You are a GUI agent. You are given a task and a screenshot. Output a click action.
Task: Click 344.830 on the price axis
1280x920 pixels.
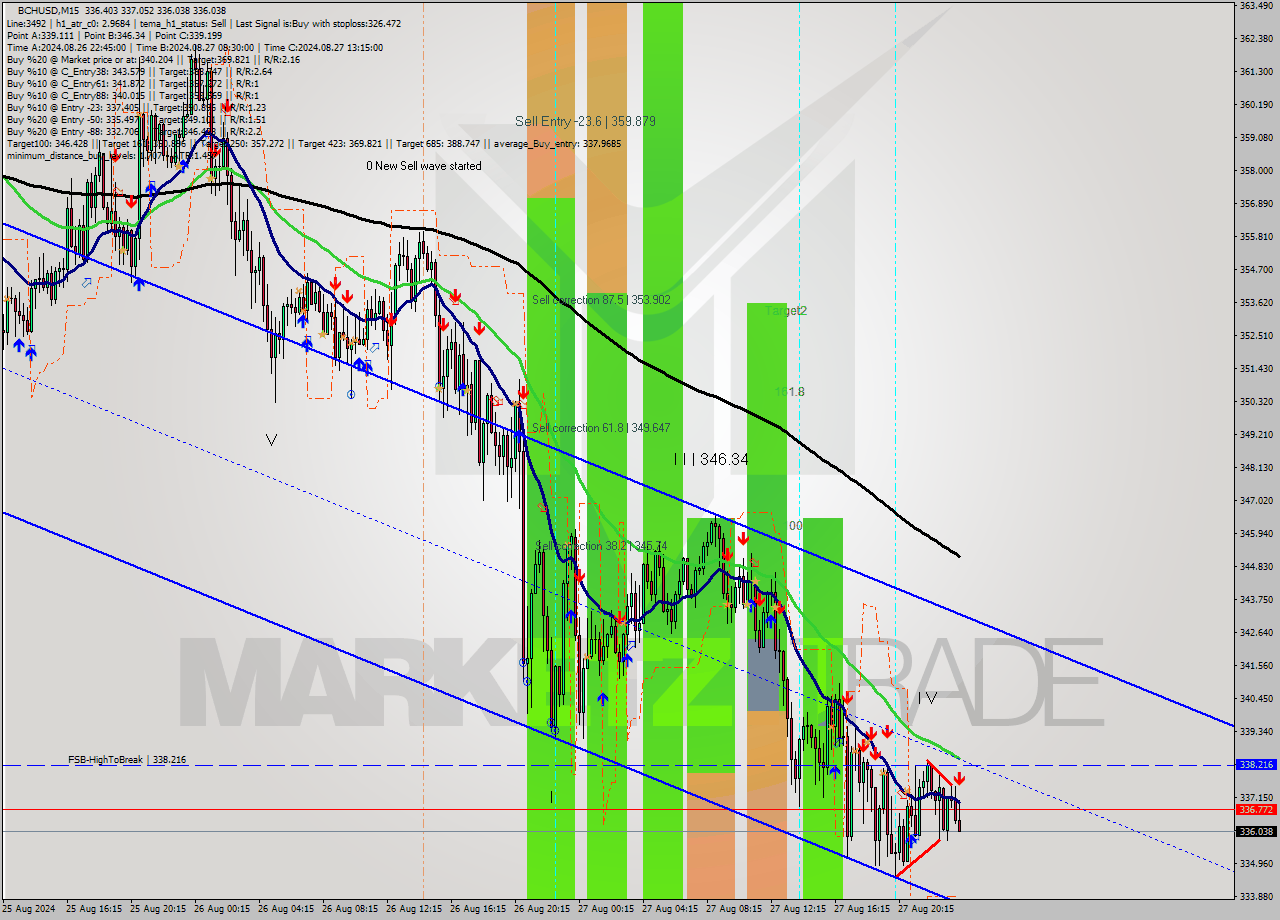1256,567
